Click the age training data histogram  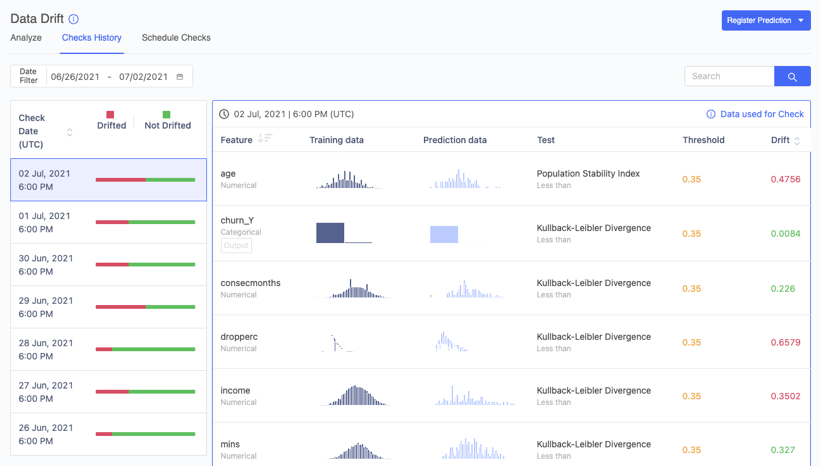[345, 180]
